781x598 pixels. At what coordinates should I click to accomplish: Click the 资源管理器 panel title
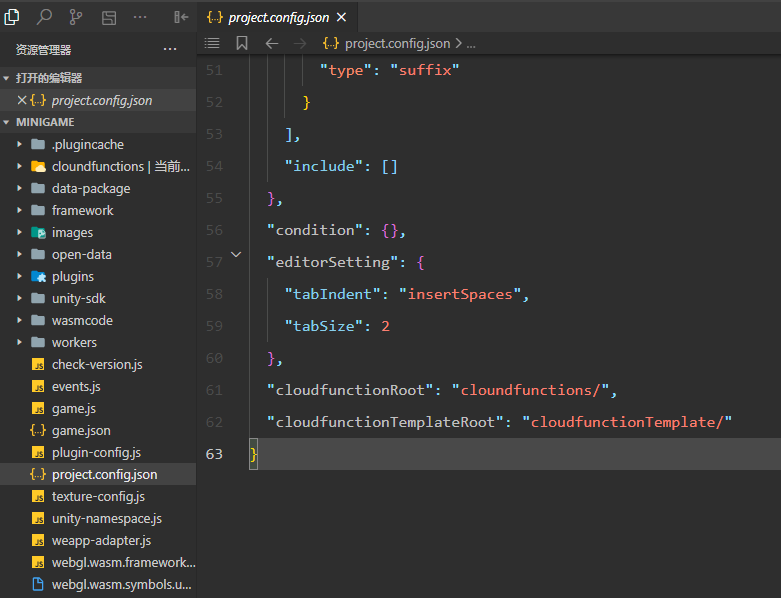43,50
